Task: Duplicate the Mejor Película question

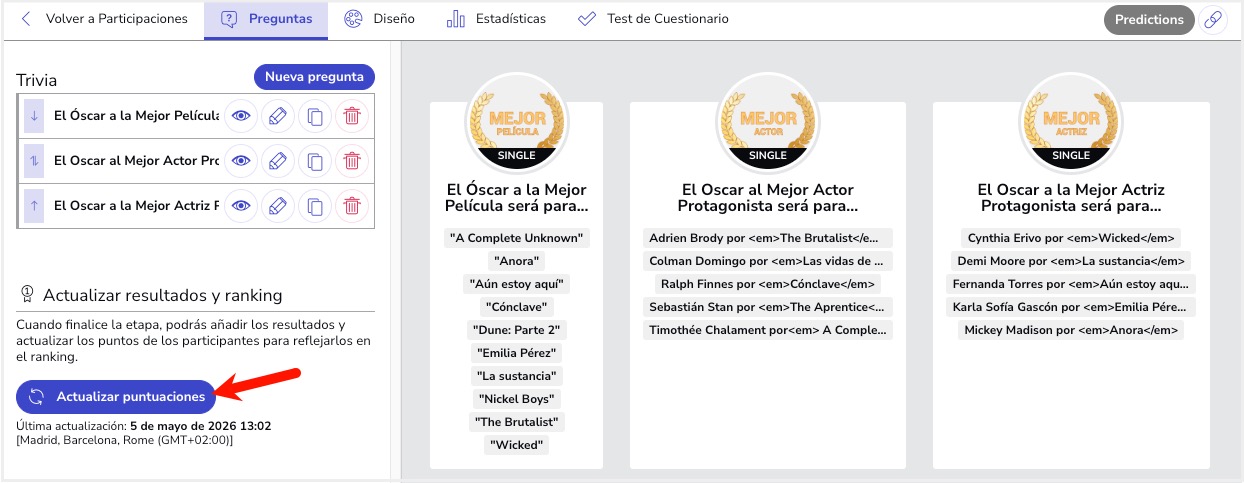Action: click(315, 116)
